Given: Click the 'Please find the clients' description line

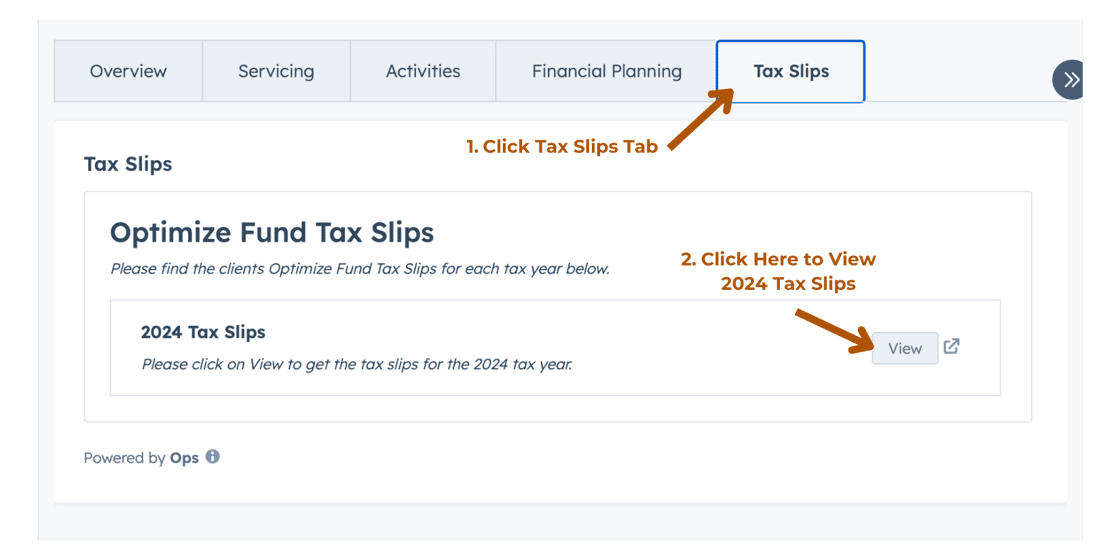Looking at the screenshot, I should point(360,271).
